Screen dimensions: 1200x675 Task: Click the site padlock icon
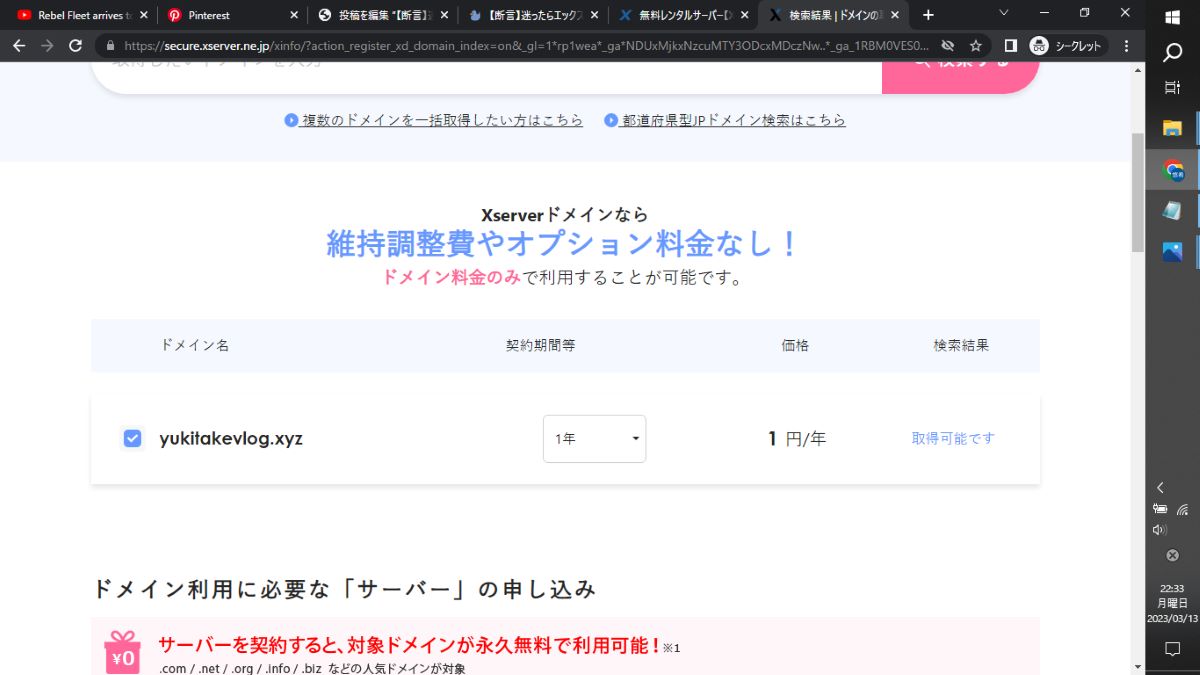pyautogui.click(x=109, y=46)
